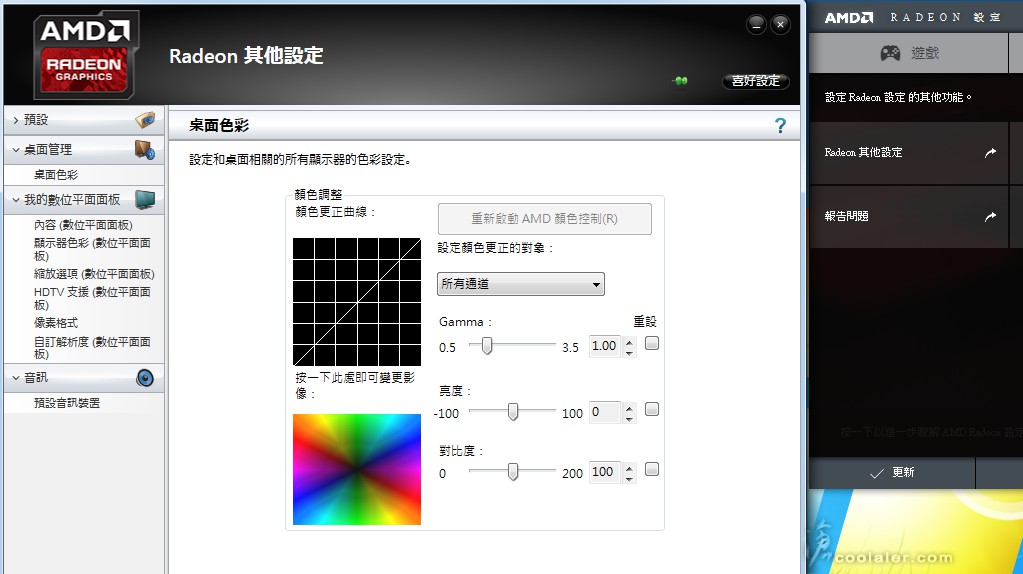Click the rainbow color preview image
This screenshot has height=574, width=1023.
(357, 469)
